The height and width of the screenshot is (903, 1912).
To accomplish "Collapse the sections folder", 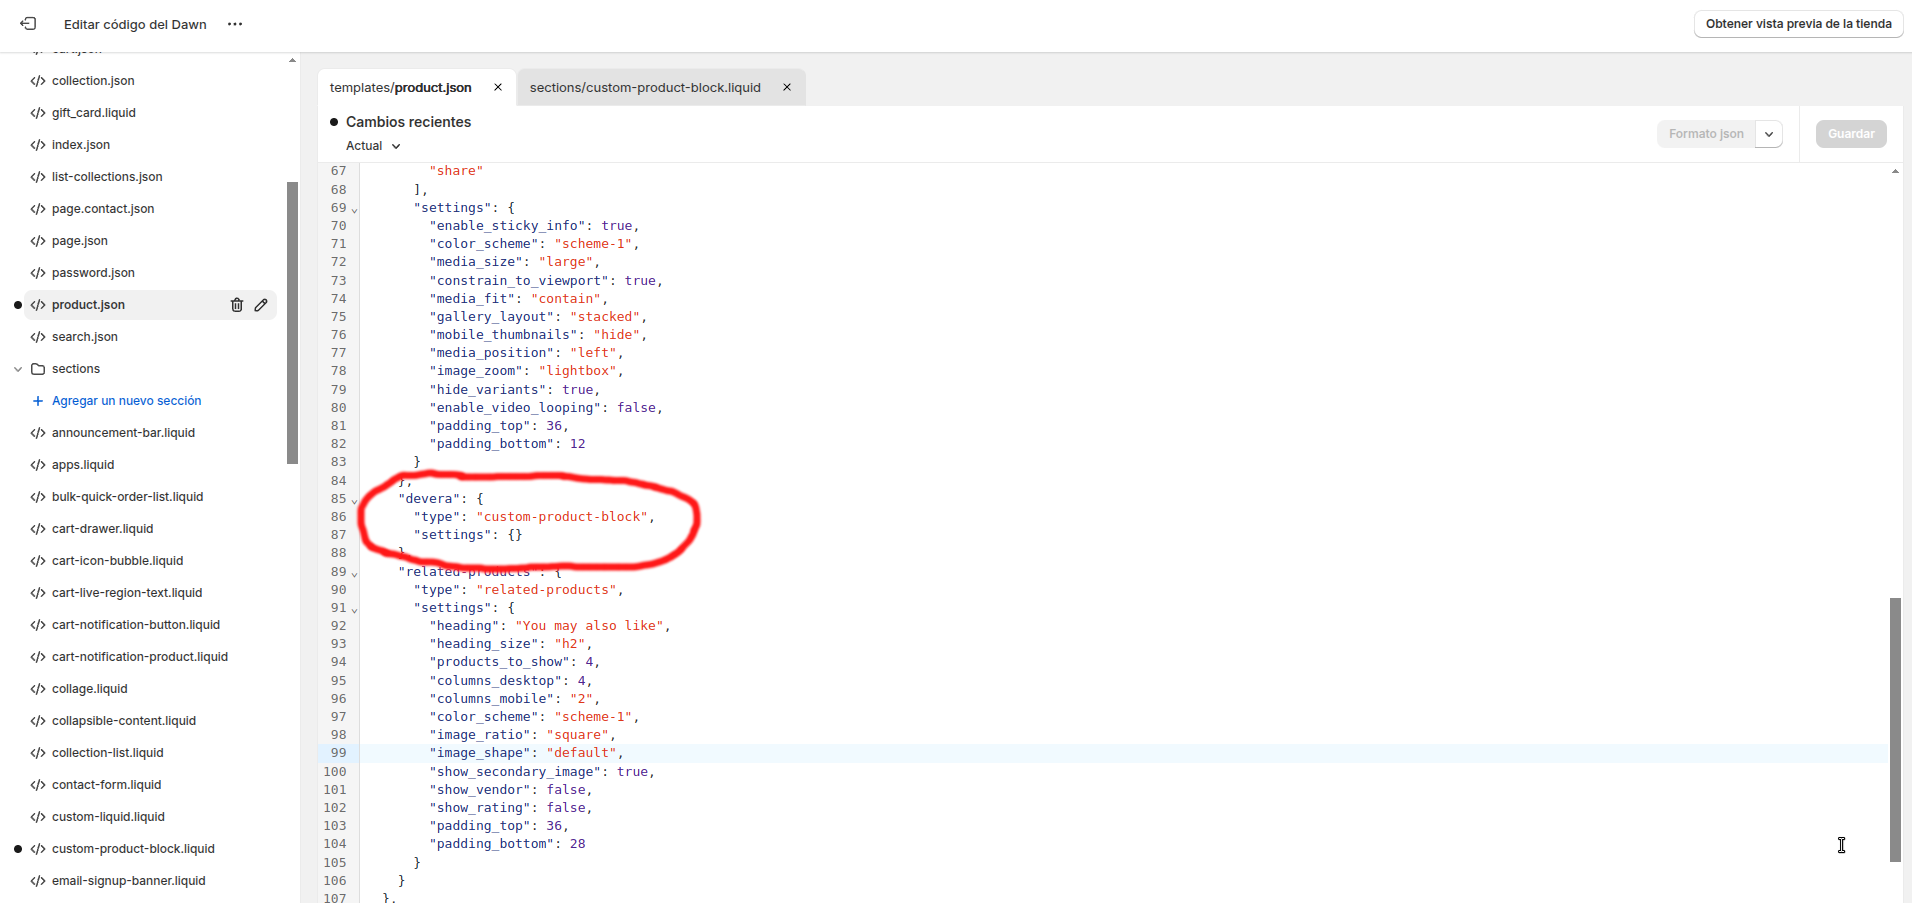I will click(x=18, y=369).
